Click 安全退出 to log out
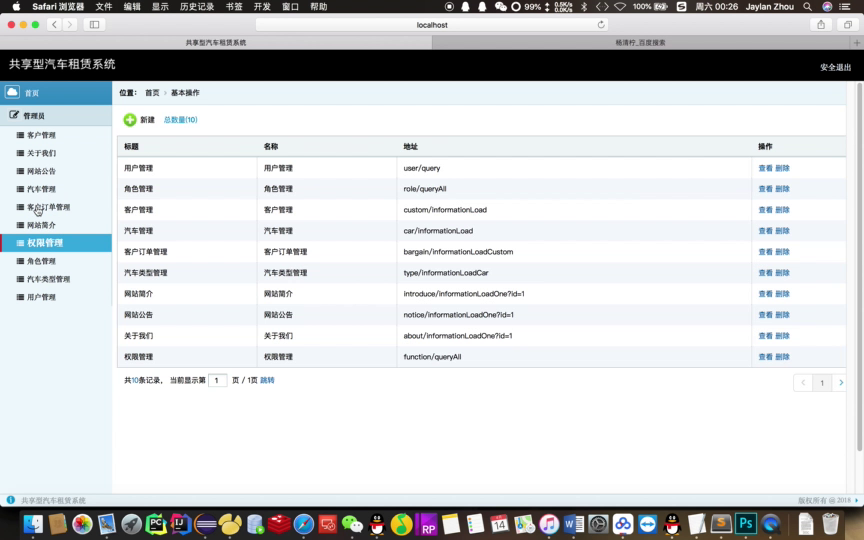Image resolution: width=864 pixels, height=540 pixels. 835,67
